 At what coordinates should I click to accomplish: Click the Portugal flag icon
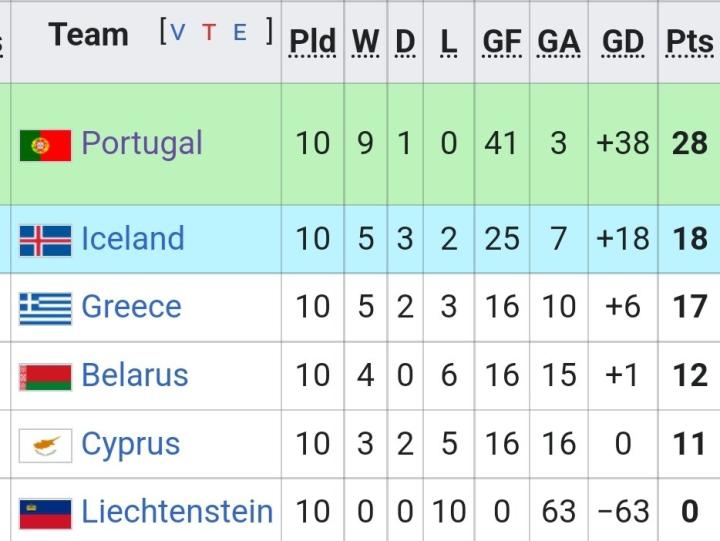45,145
